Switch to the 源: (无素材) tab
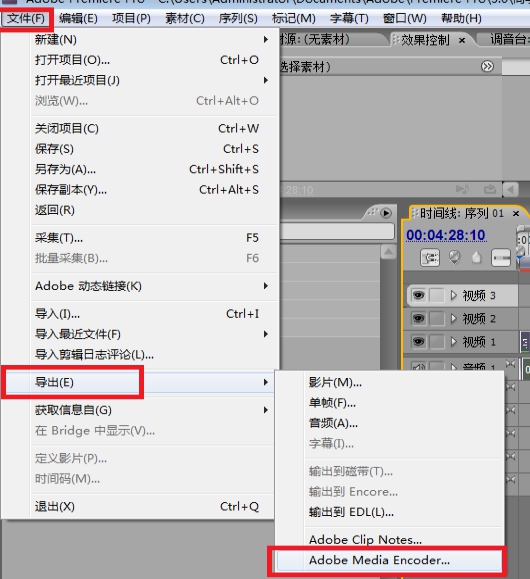Image resolution: width=530 pixels, height=579 pixels. coord(315,39)
